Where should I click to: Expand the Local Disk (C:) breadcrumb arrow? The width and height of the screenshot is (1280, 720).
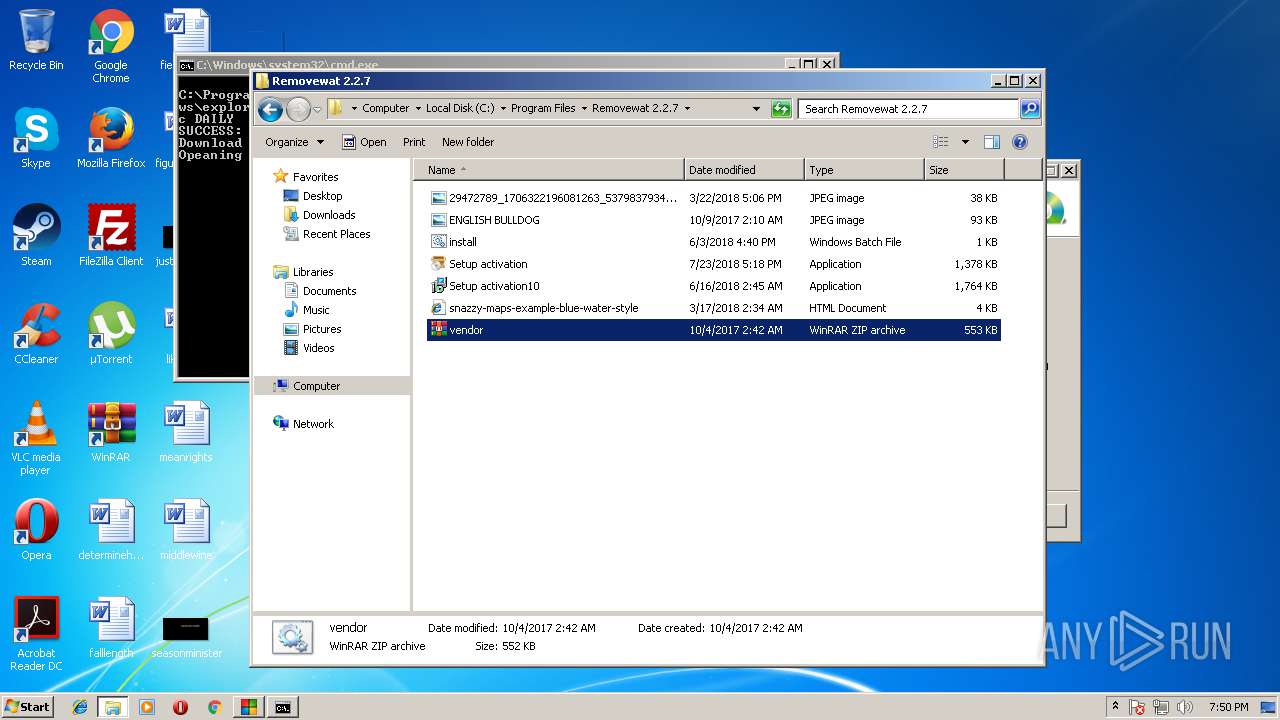pyautogui.click(x=502, y=109)
